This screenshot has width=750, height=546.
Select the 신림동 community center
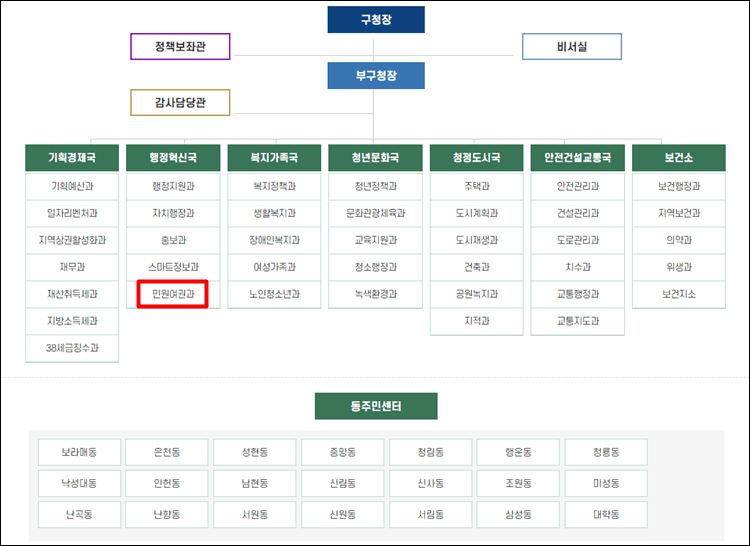coord(342,483)
